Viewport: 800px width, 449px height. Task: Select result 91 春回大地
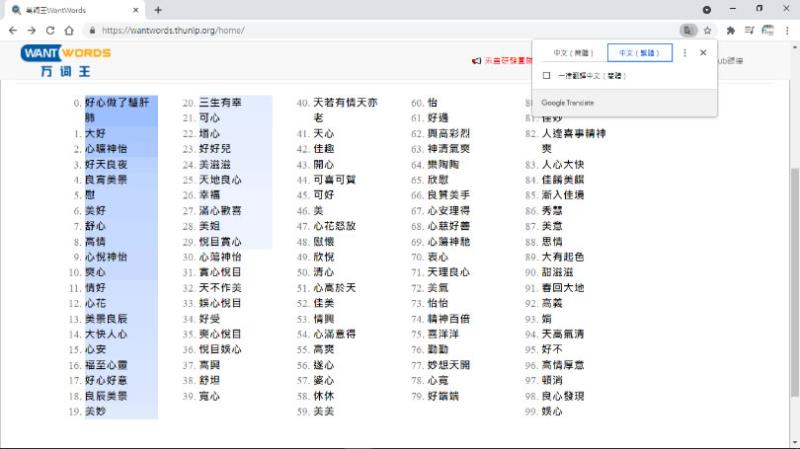coord(563,288)
